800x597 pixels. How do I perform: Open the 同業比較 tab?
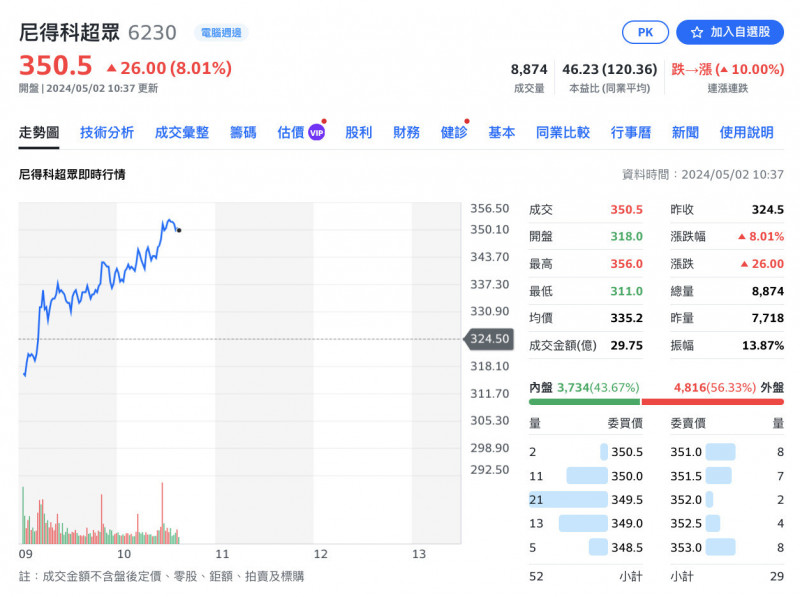coord(562,133)
